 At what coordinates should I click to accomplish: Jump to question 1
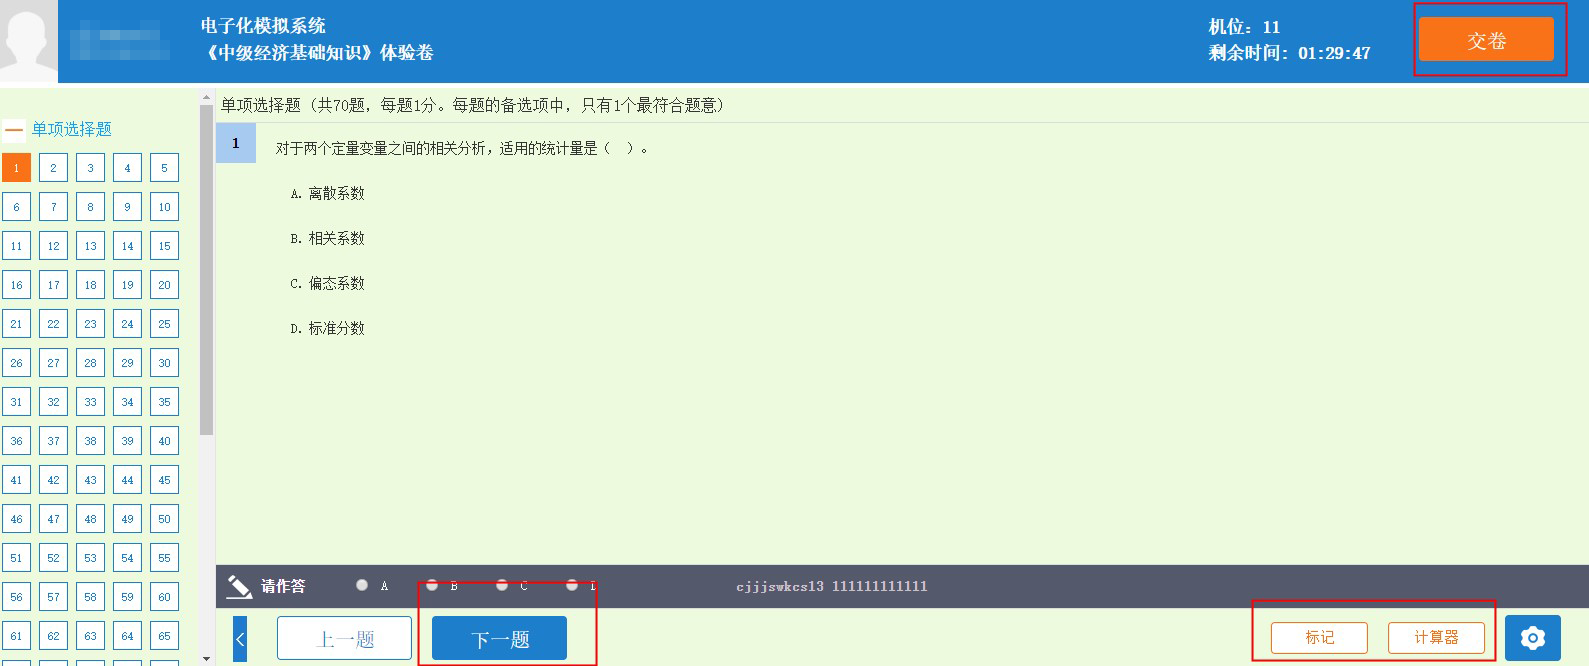click(16, 168)
